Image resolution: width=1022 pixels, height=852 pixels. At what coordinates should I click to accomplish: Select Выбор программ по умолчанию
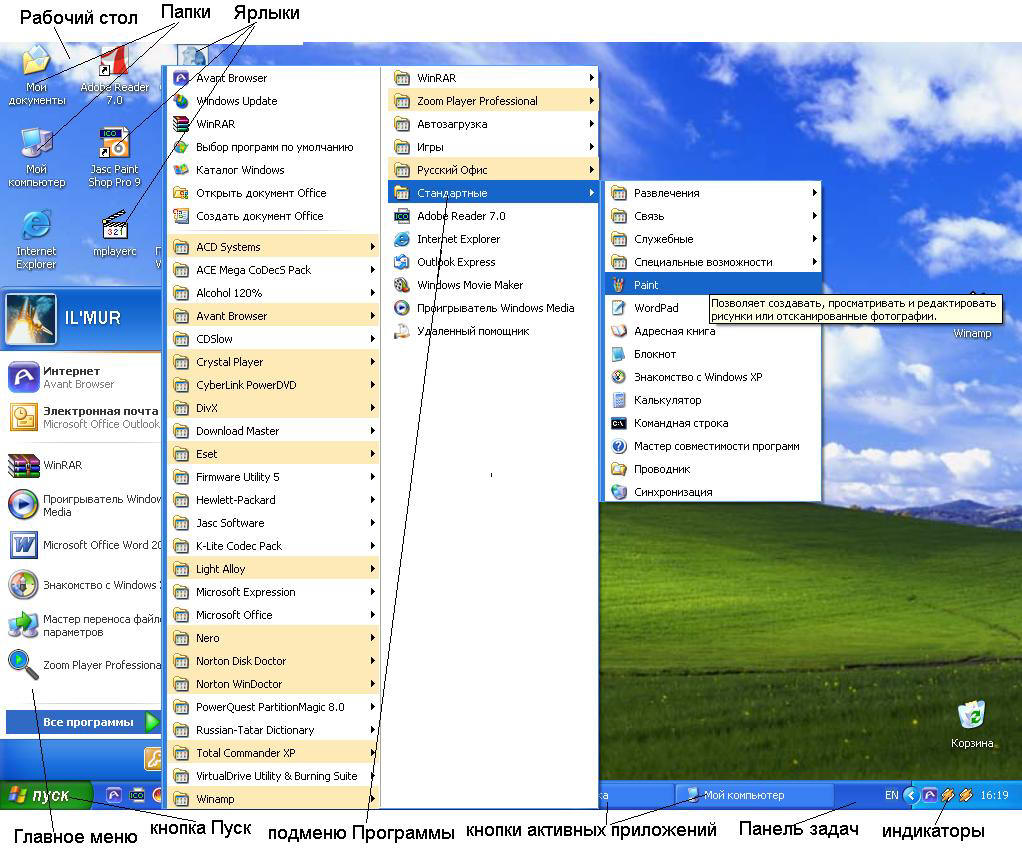(274, 147)
